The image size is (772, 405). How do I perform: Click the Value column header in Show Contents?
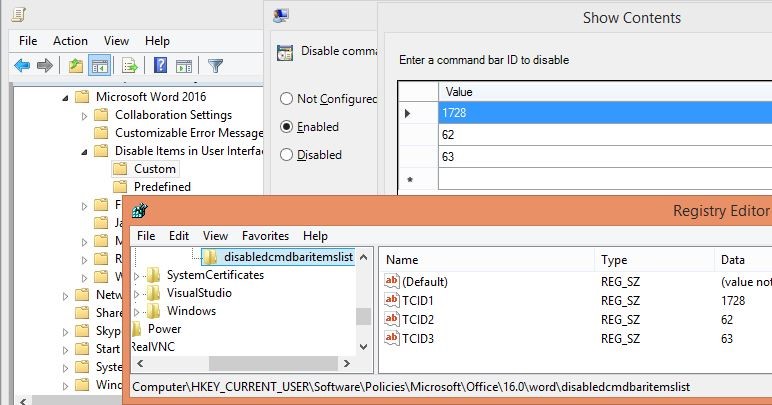pyautogui.click(x=605, y=92)
